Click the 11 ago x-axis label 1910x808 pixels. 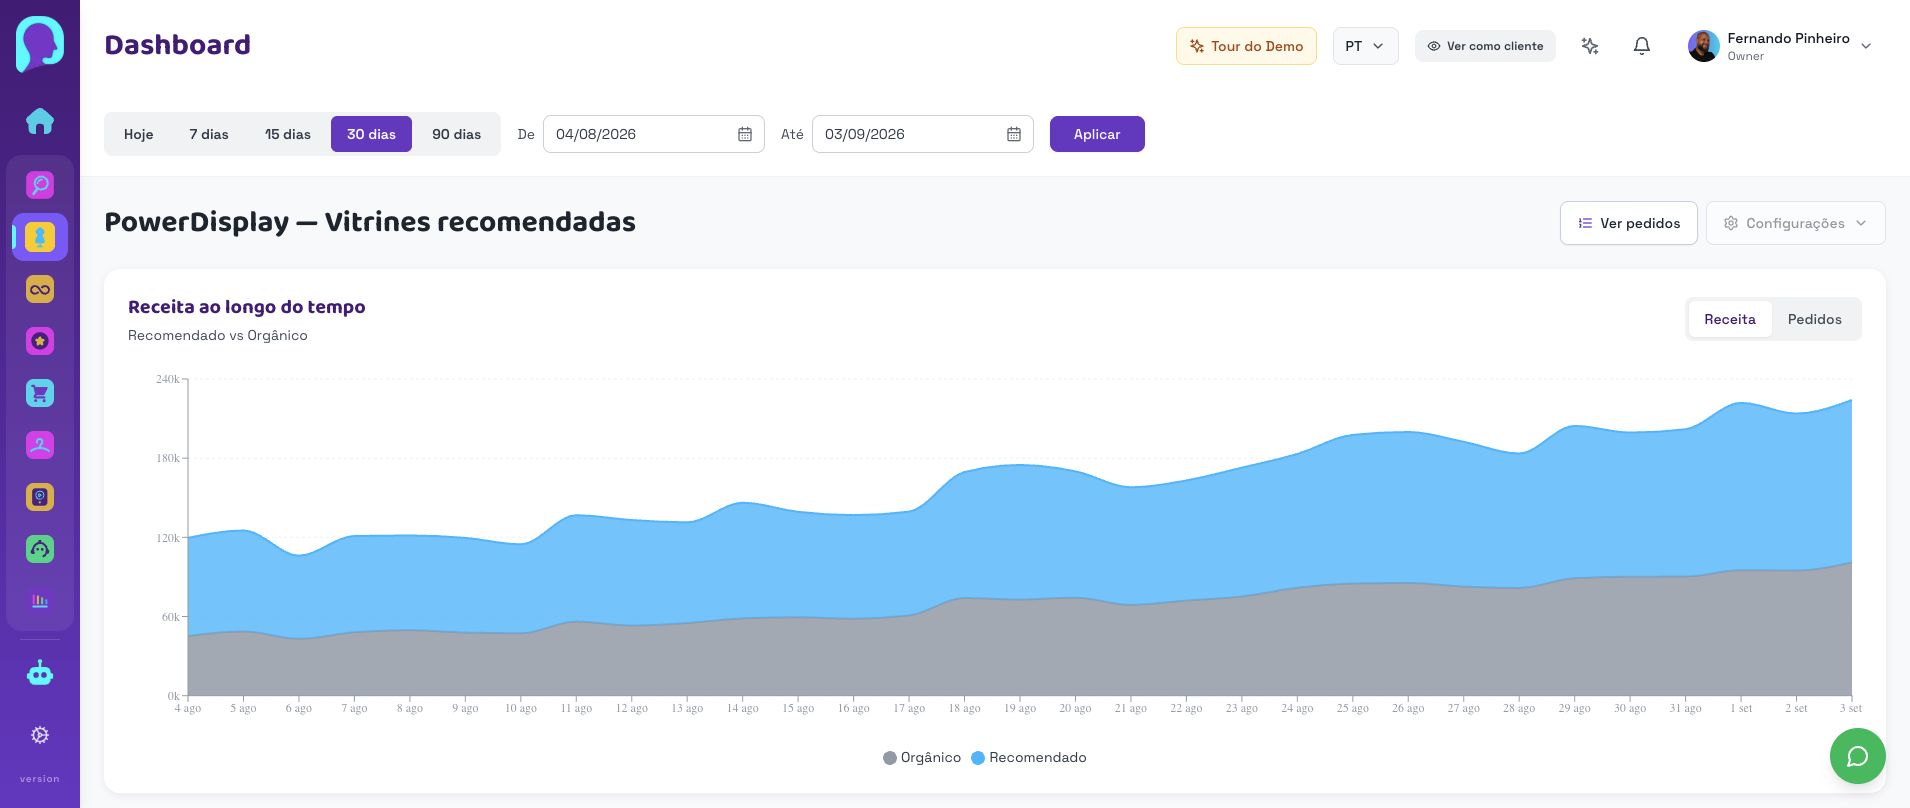pyautogui.click(x=576, y=708)
